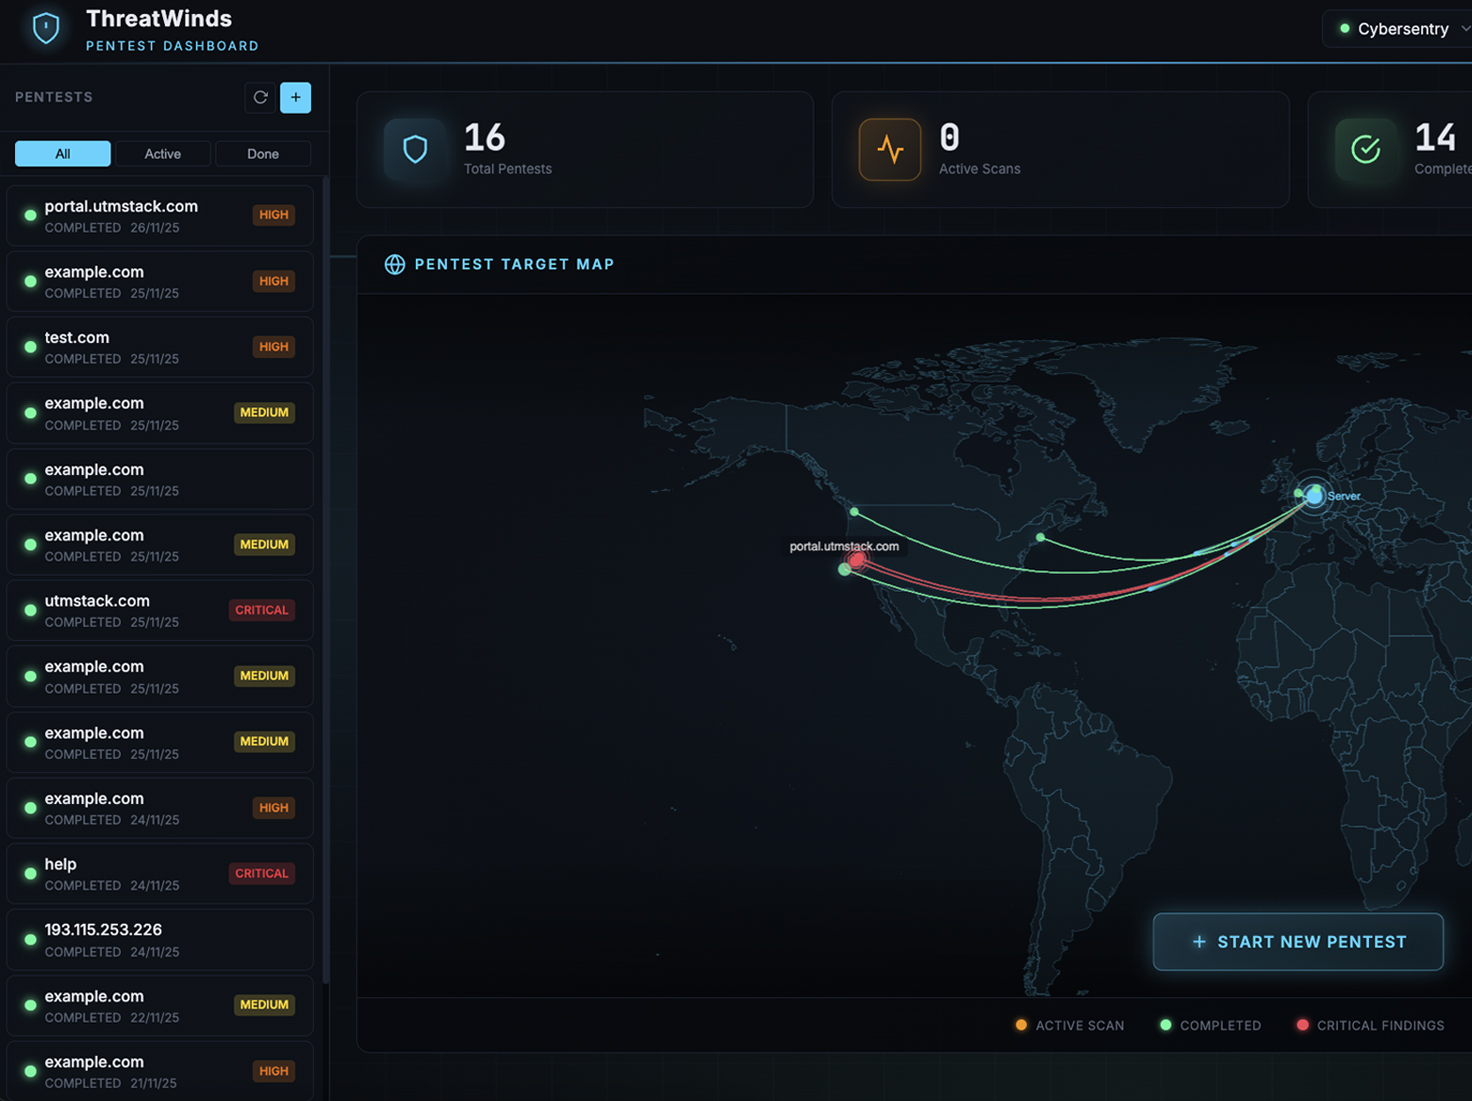Click the pentests list scrollbar
Screen dimensions: 1472x1101
(326, 580)
